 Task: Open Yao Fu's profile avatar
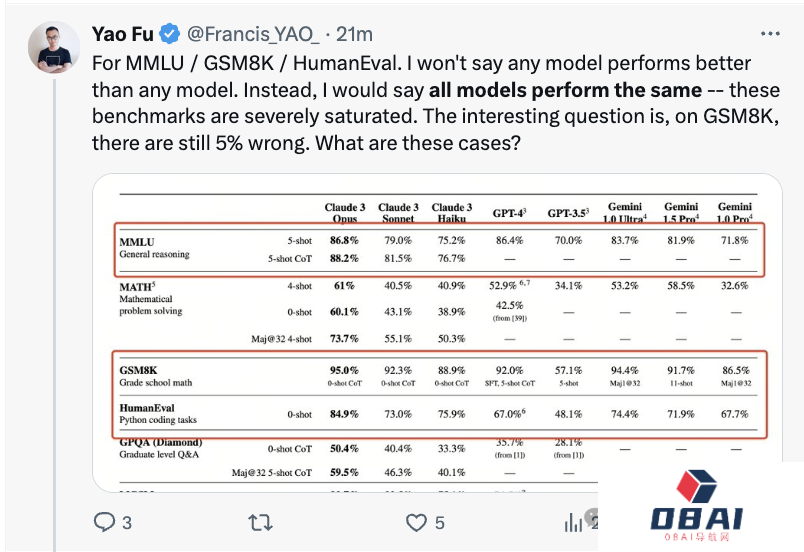pos(53,46)
